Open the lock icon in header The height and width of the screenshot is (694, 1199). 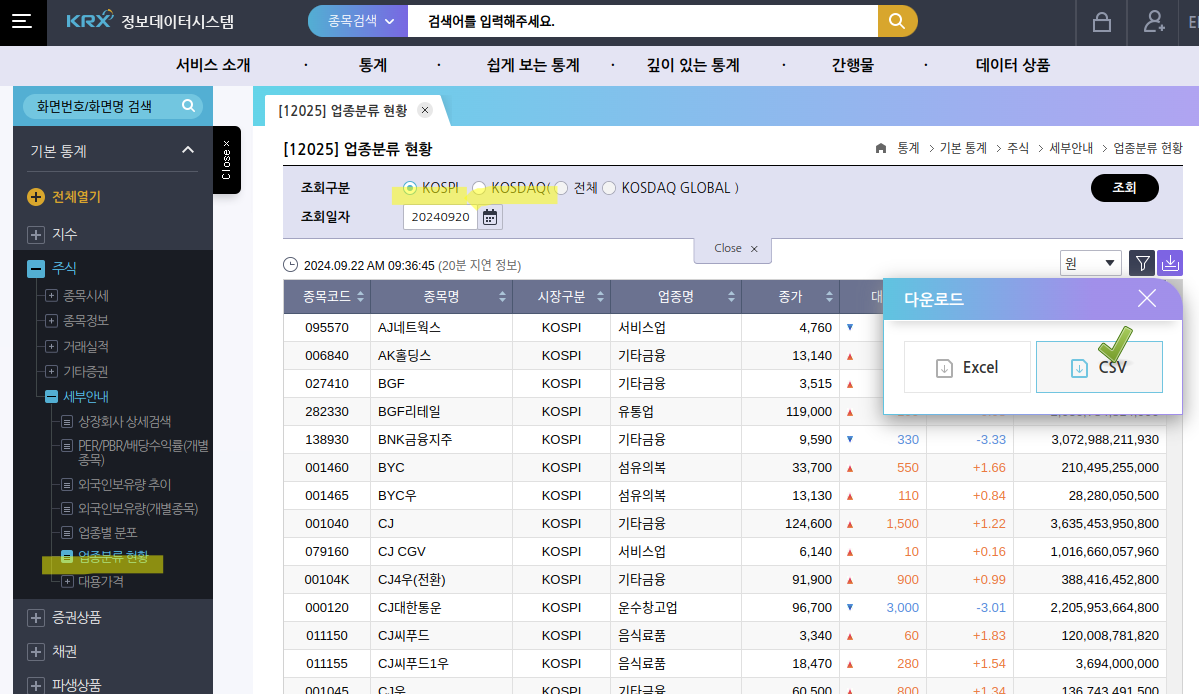(x=1101, y=22)
